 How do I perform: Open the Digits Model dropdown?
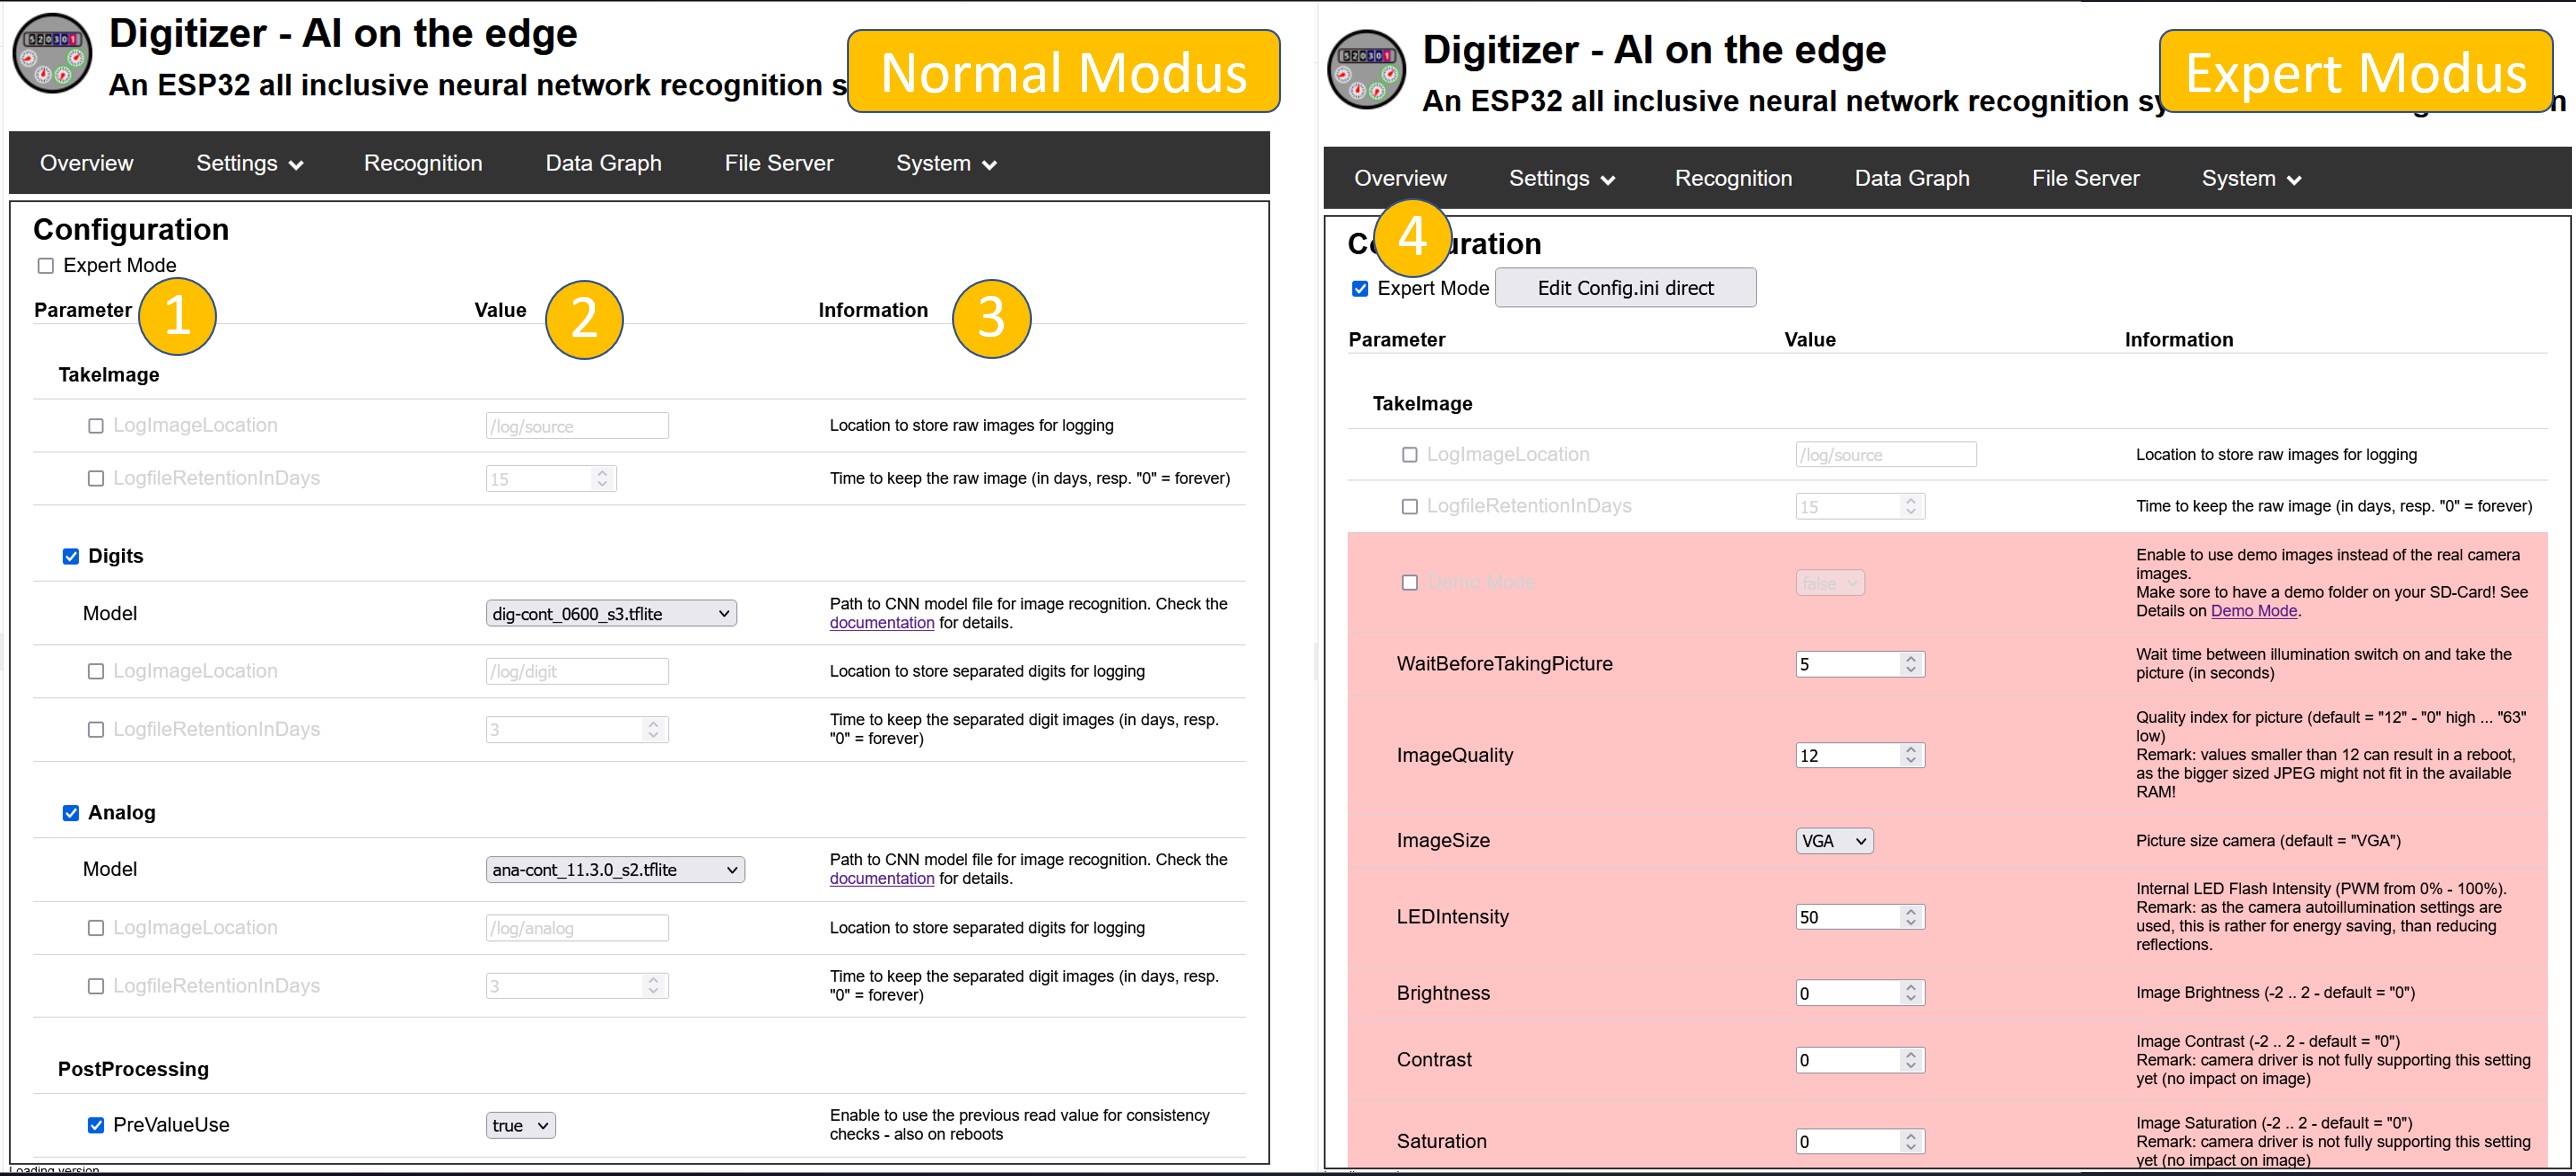click(611, 614)
